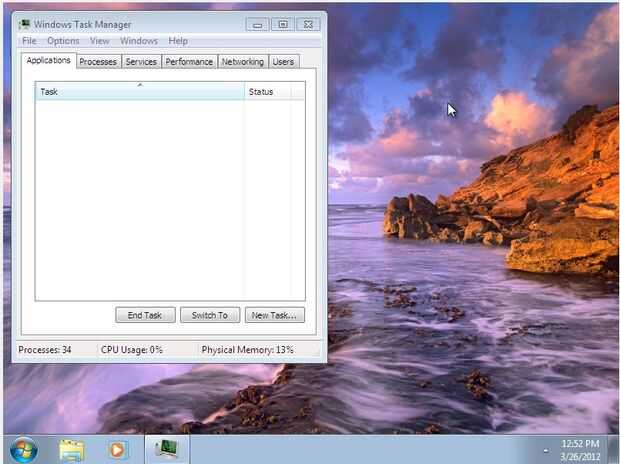Switch to the Services tab
This screenshot has width=620, height=464.
[141, 62]
